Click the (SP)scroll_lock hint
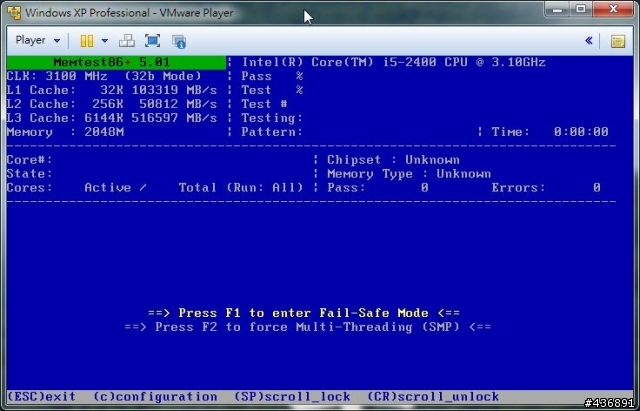 click(x=292, y=397)
